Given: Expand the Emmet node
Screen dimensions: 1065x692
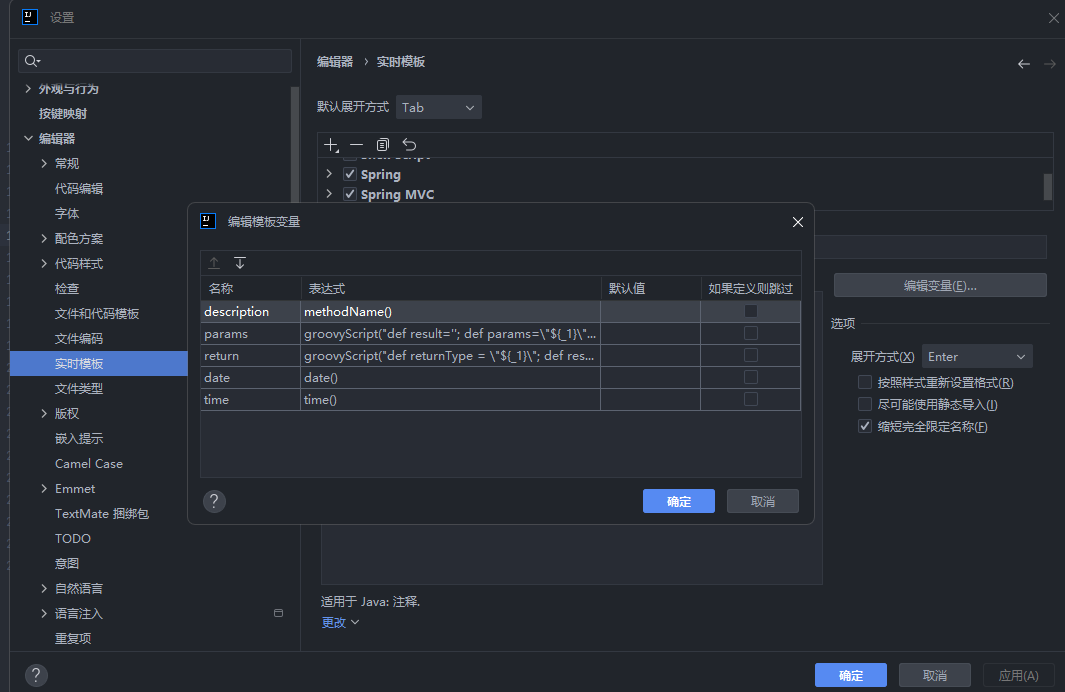Looking at the screenshot, I should 44,488.
